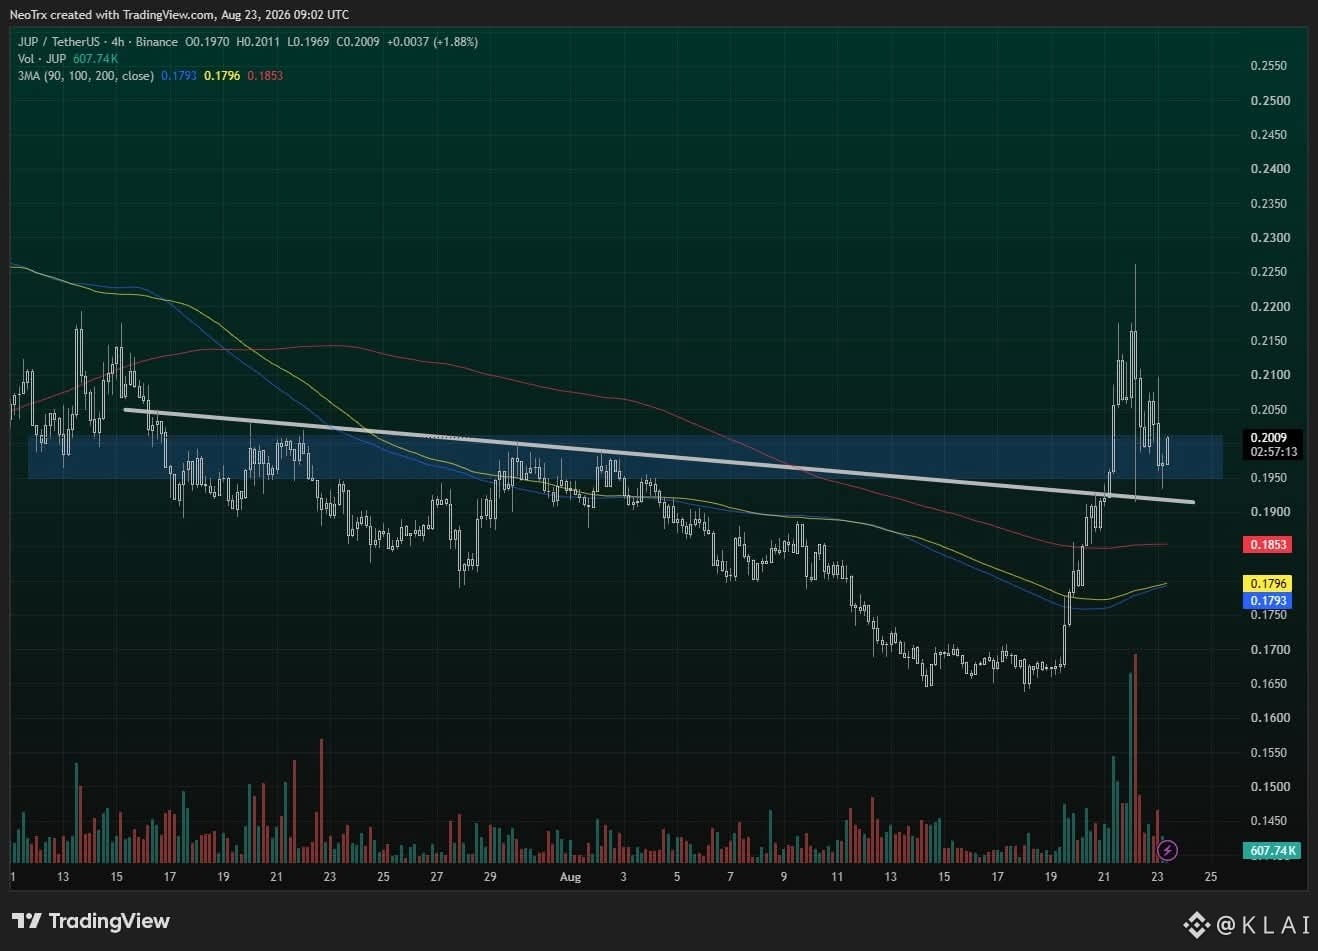1318x951 pixels.
Task: Click the 0.2250 price axis label
Action: coord(1269,272)
